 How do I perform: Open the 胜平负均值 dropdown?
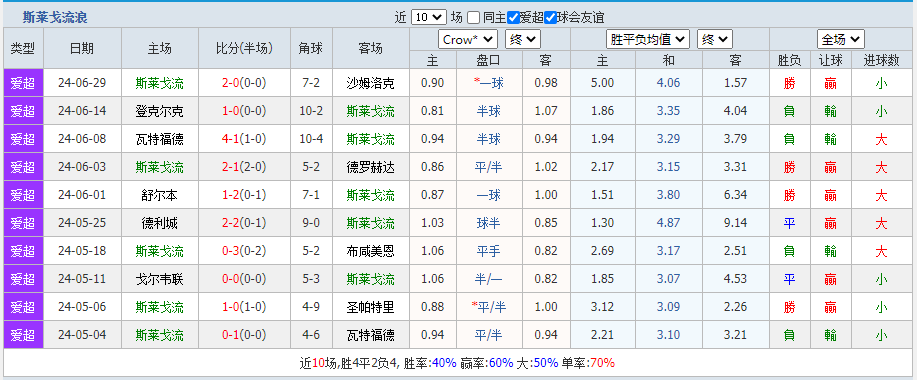click(647, 39)
